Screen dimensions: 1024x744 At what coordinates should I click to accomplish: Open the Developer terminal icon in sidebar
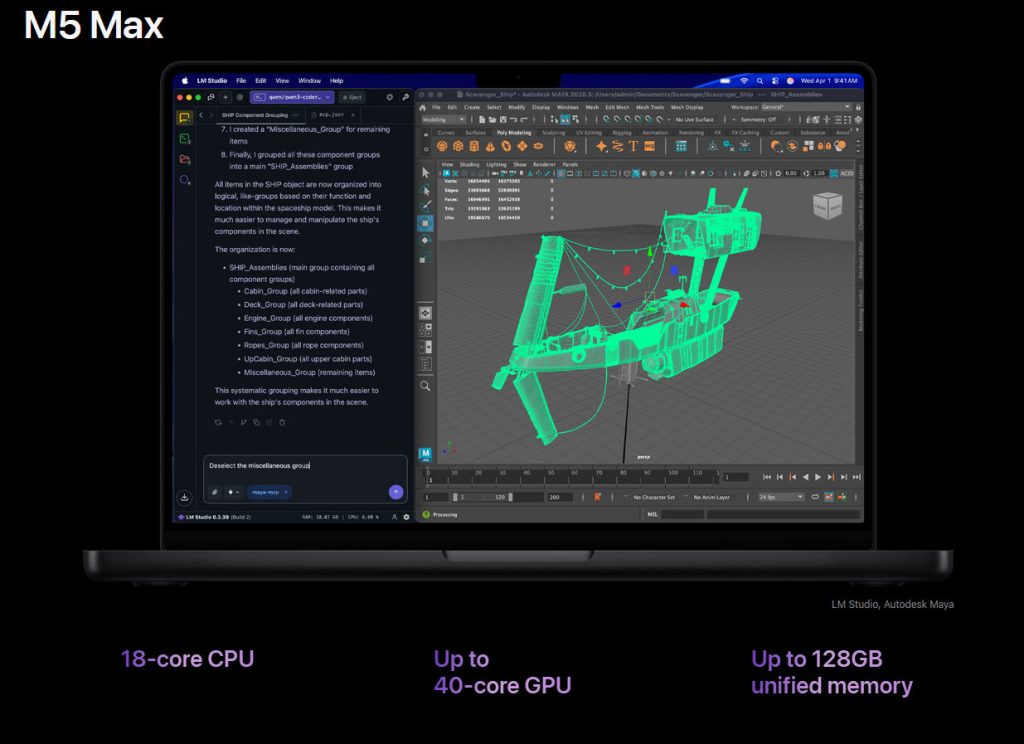(x=184, y=139)
